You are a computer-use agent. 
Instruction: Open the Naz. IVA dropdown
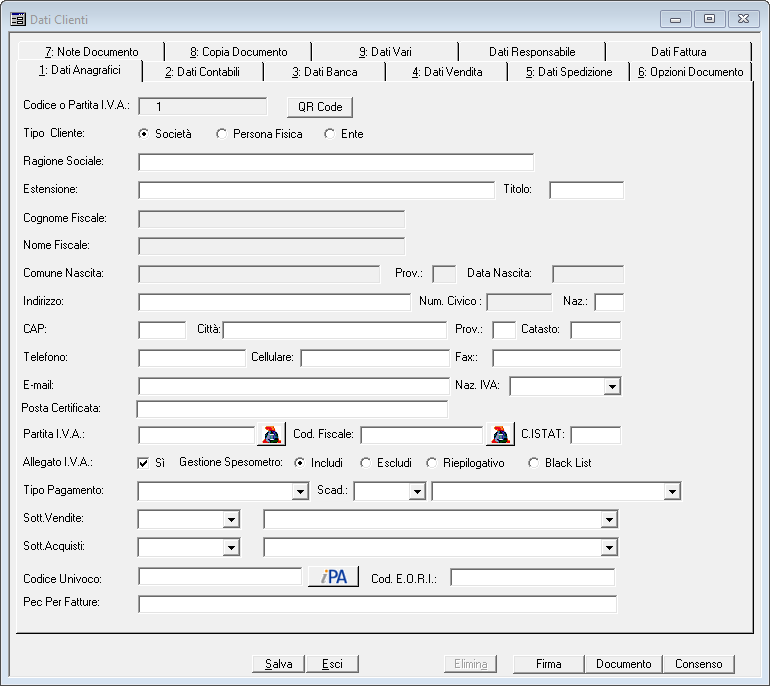coord(612,386)
